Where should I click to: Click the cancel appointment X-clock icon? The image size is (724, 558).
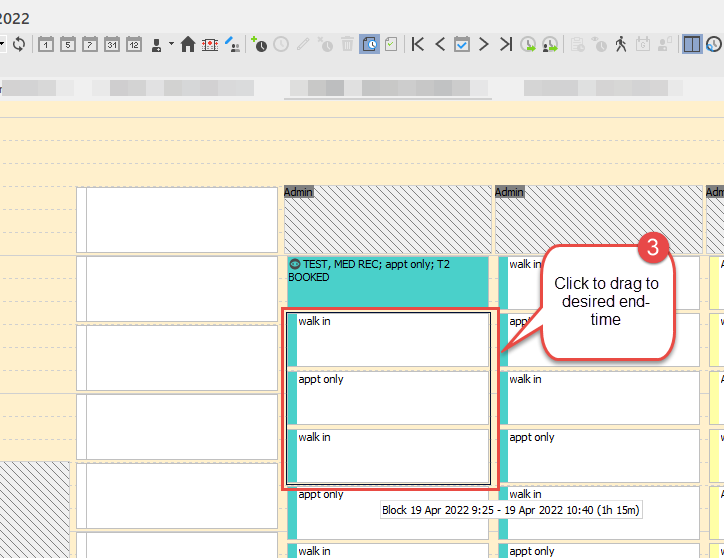325,44
